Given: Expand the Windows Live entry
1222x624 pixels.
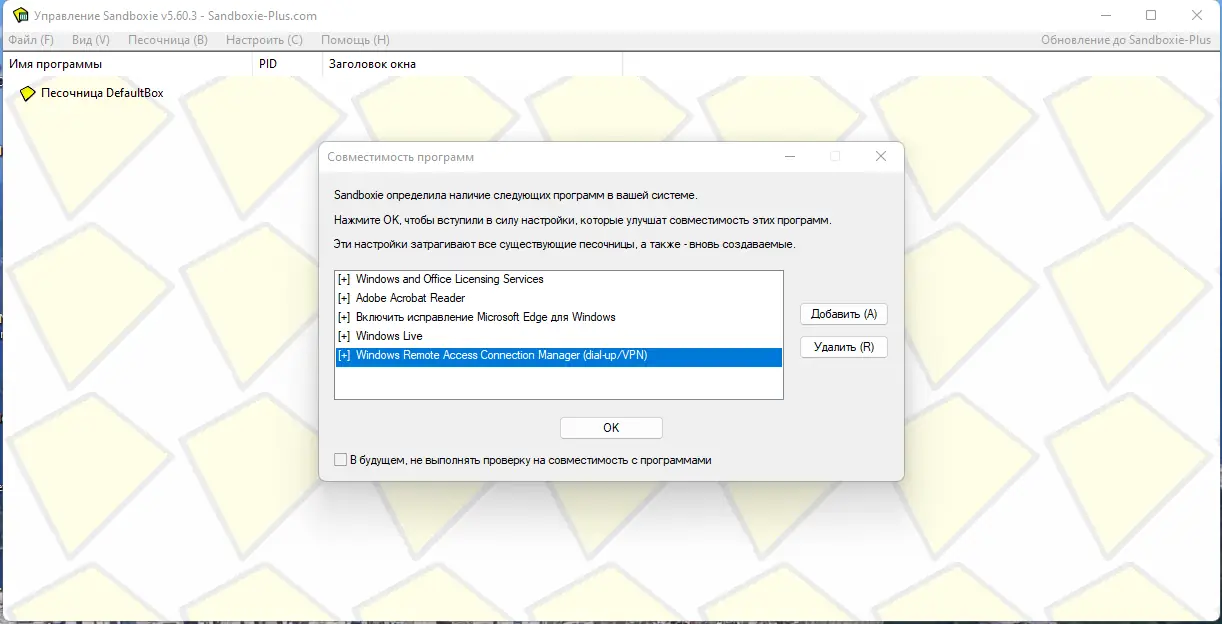Looking at the screenshot, I should [344, 336].
